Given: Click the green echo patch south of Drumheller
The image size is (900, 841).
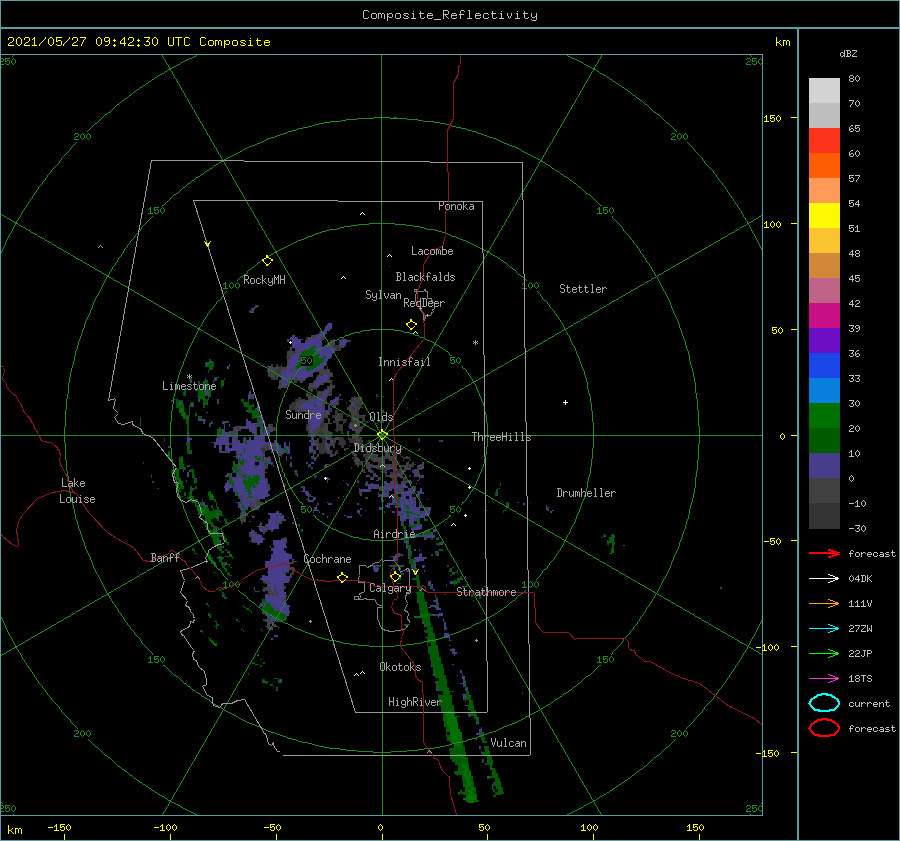Looking at the screenshot, I should point(610,542).
